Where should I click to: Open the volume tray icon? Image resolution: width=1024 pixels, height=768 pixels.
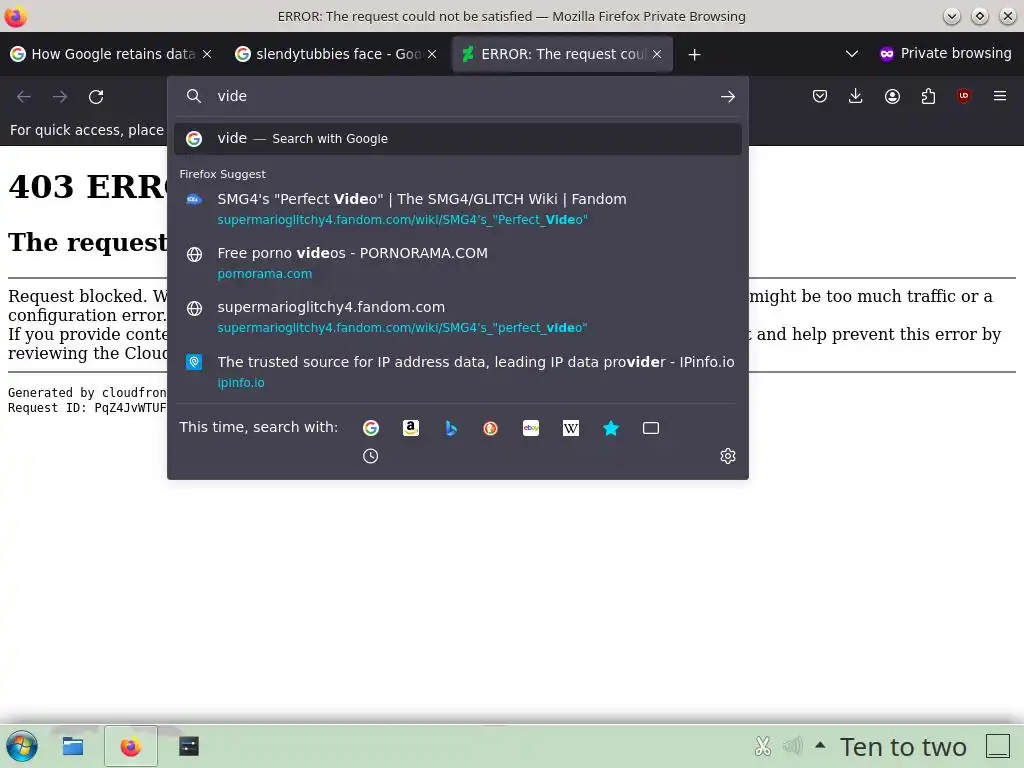792,746
